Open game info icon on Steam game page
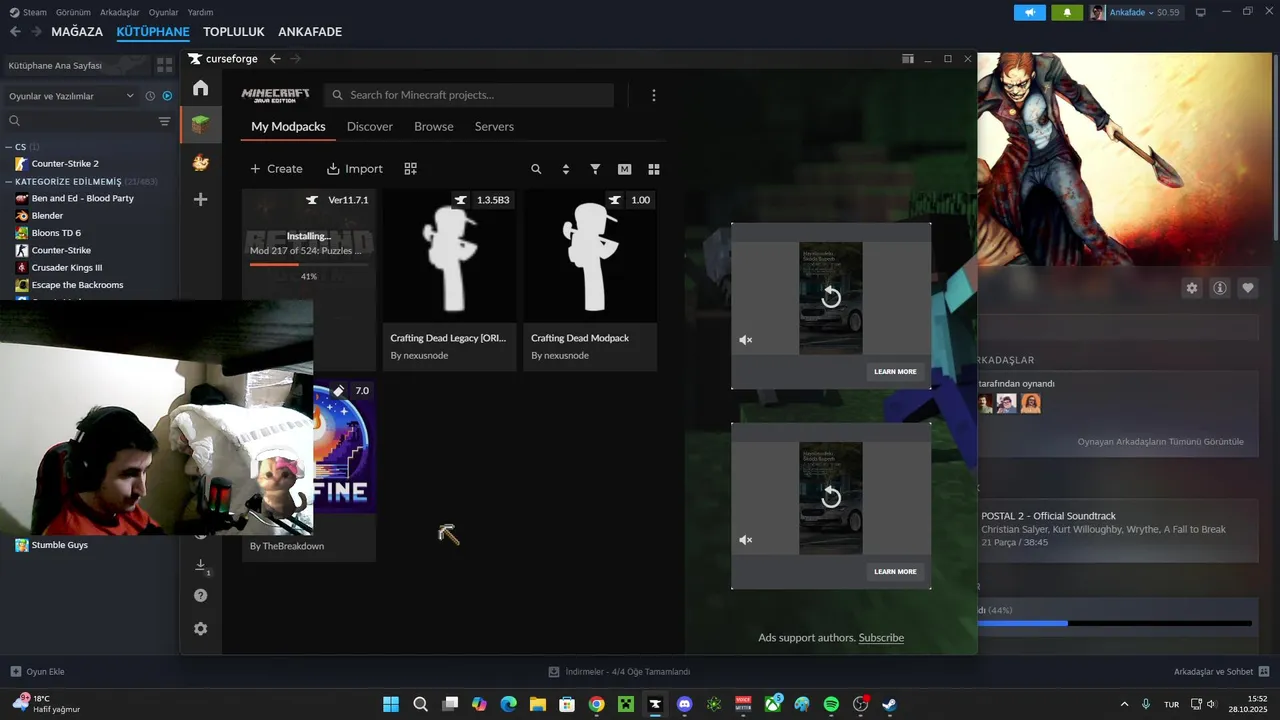 (x=1220, y=288)
